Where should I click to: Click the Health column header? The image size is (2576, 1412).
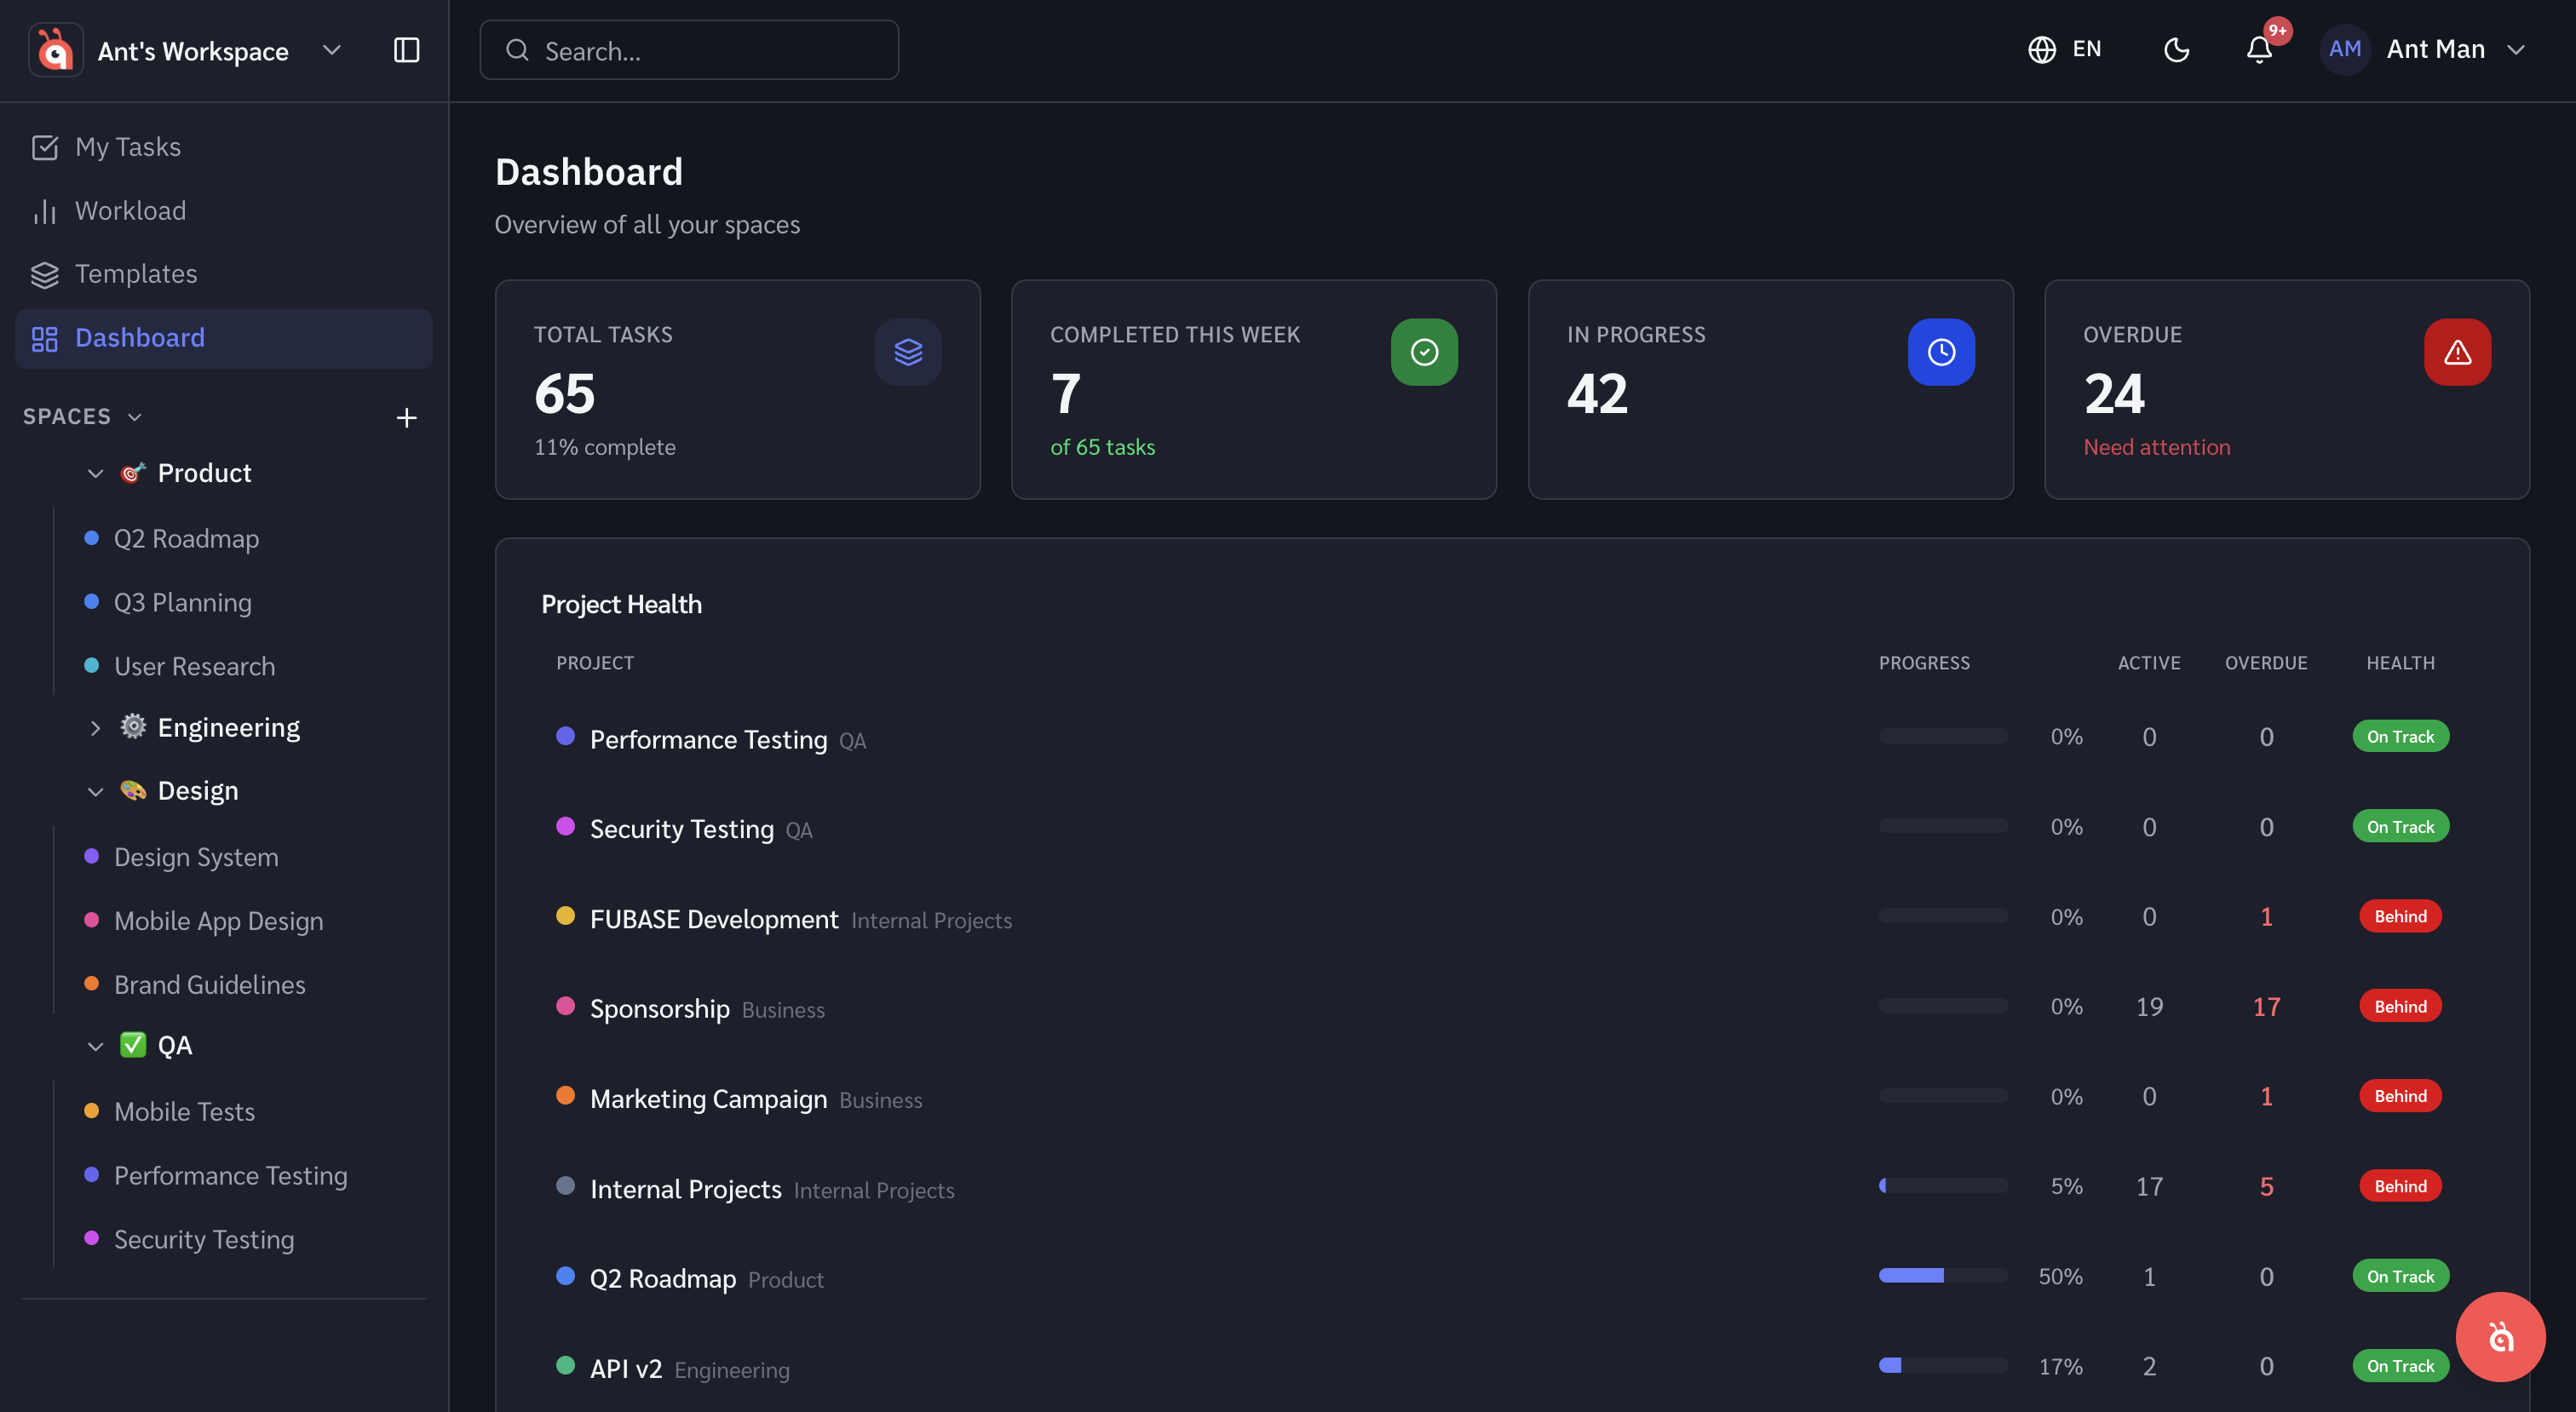[x=2400, y=663]
